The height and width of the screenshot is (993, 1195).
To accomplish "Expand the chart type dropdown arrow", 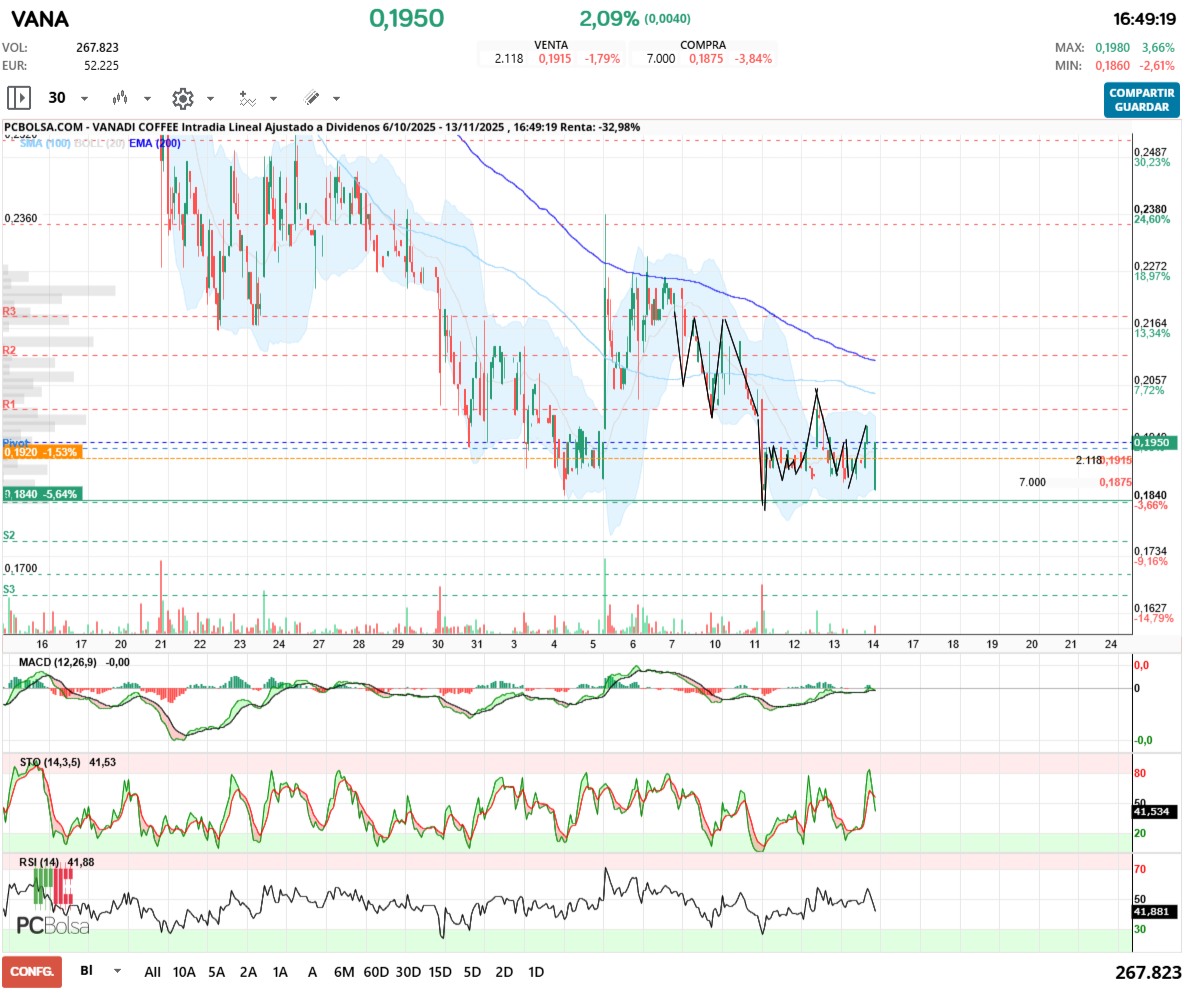I will click(x=147, y=99).
